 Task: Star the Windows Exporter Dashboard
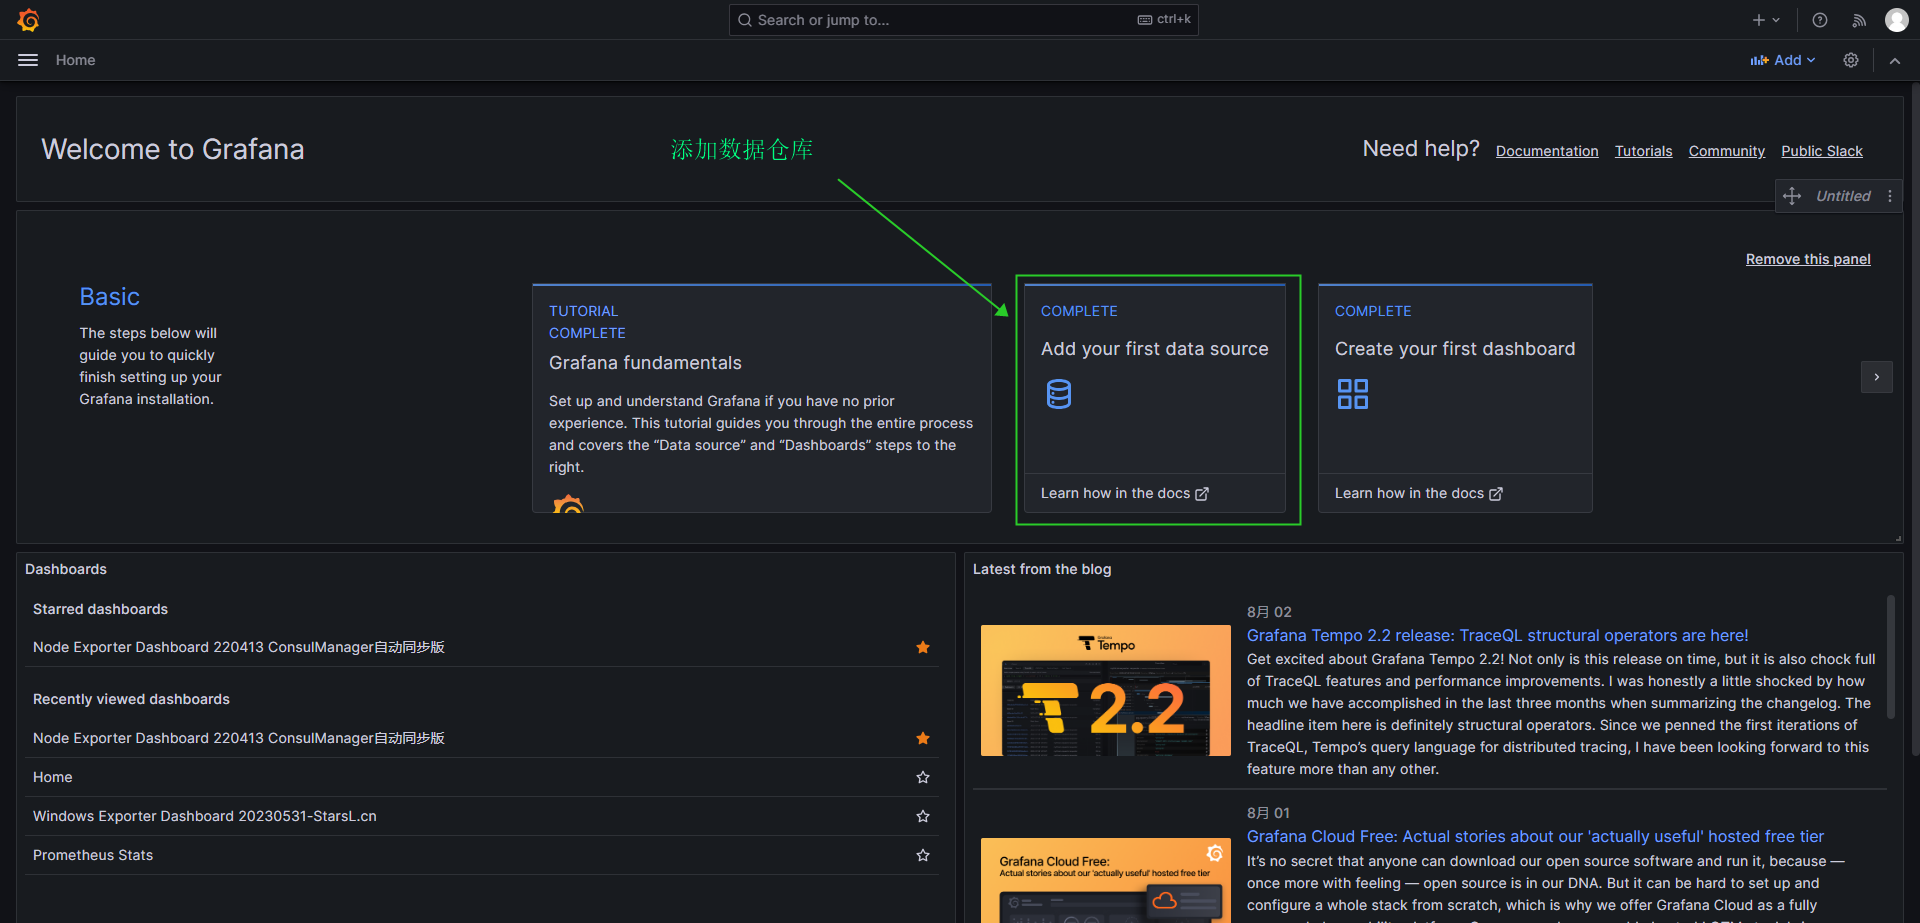pyautogui.click(x=923, y=816)
